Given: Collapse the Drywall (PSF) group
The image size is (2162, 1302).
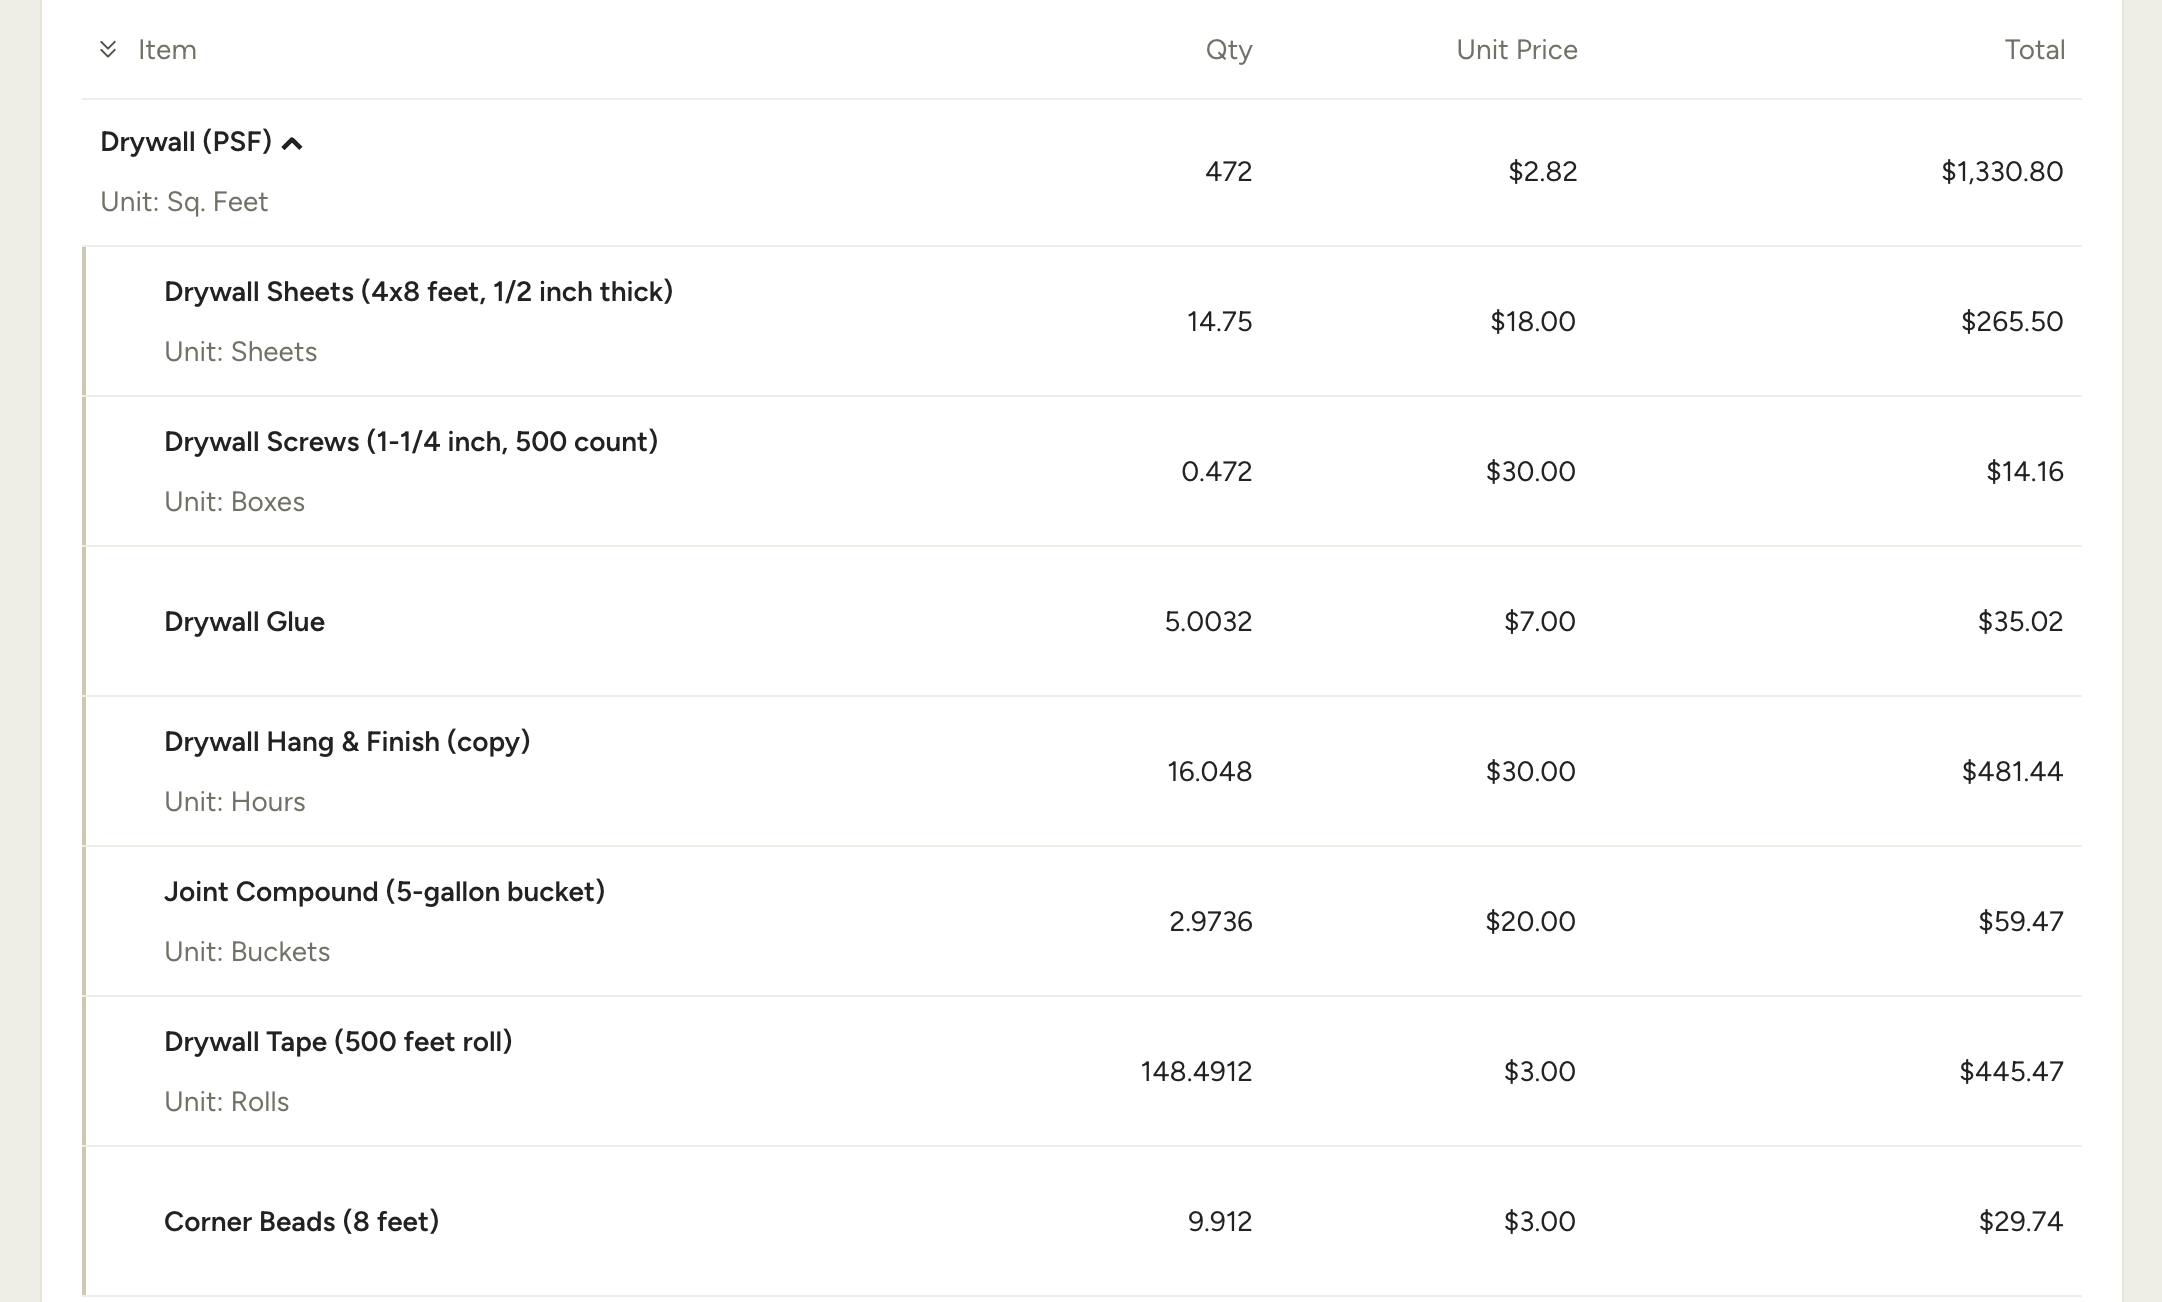Looking at the screenshot, I should (292, 144).
